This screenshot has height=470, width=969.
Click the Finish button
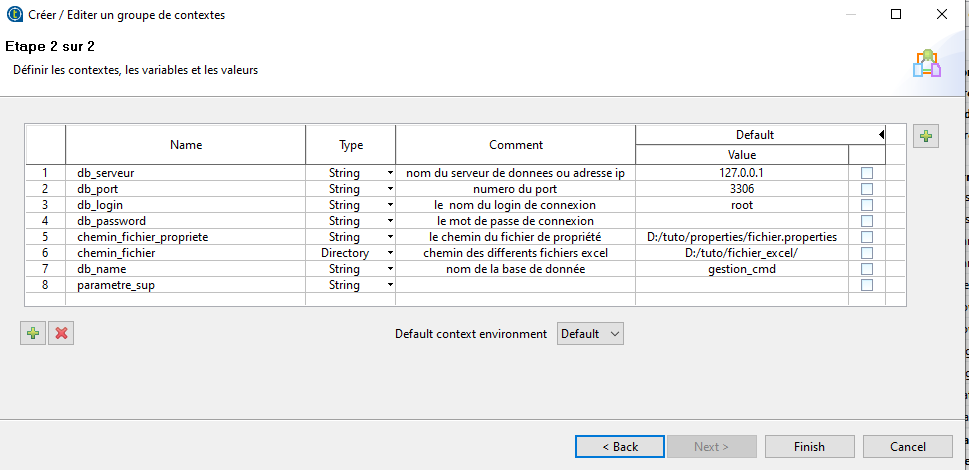tap(810, 447)
